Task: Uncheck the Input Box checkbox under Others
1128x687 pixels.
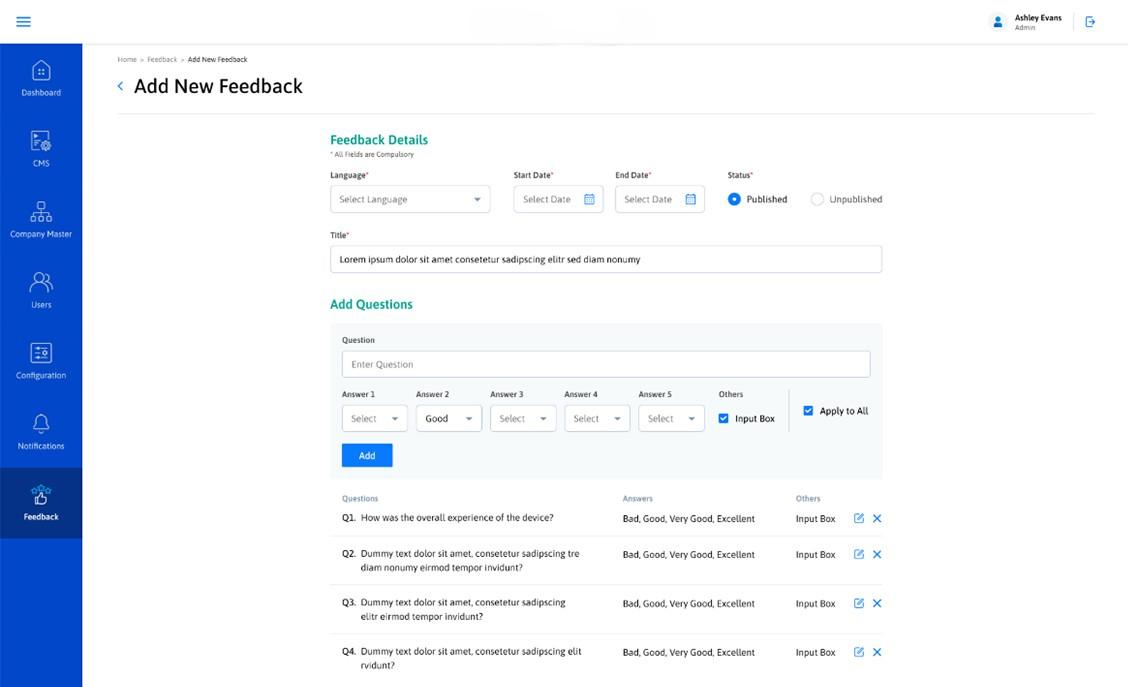Action: (724, 418)
